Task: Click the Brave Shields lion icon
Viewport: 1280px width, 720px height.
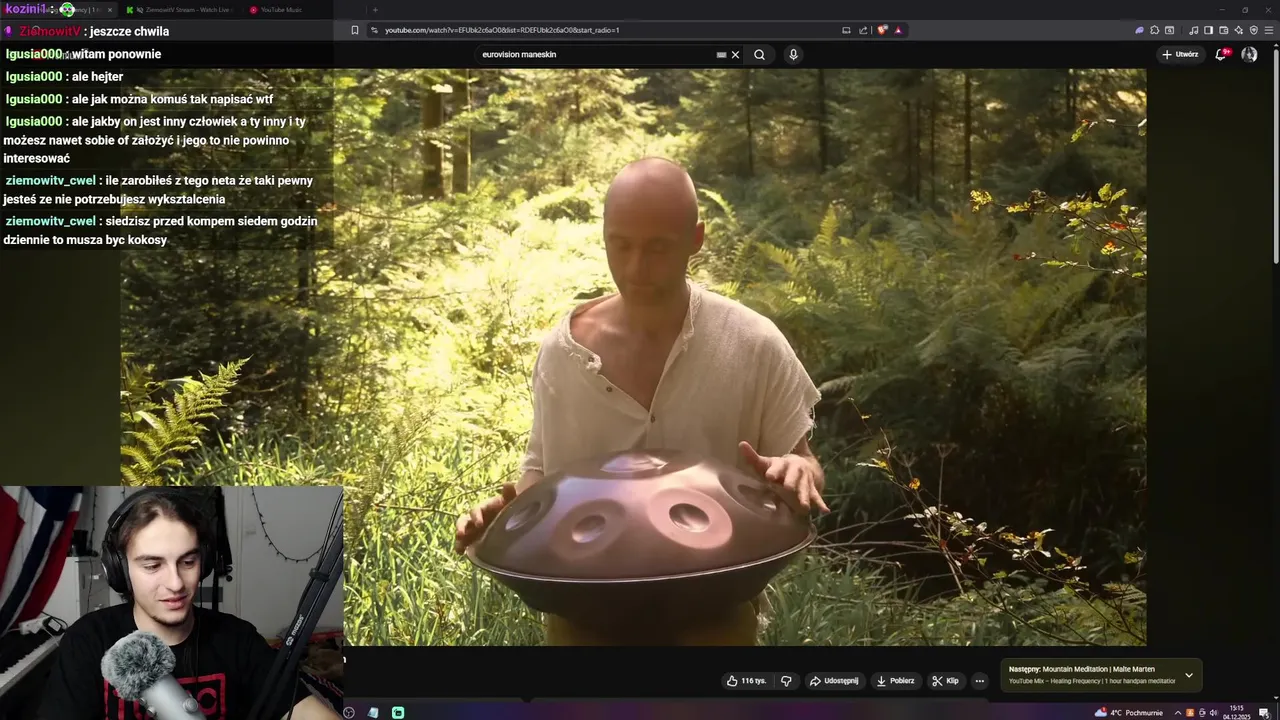Action: [882, 30]
